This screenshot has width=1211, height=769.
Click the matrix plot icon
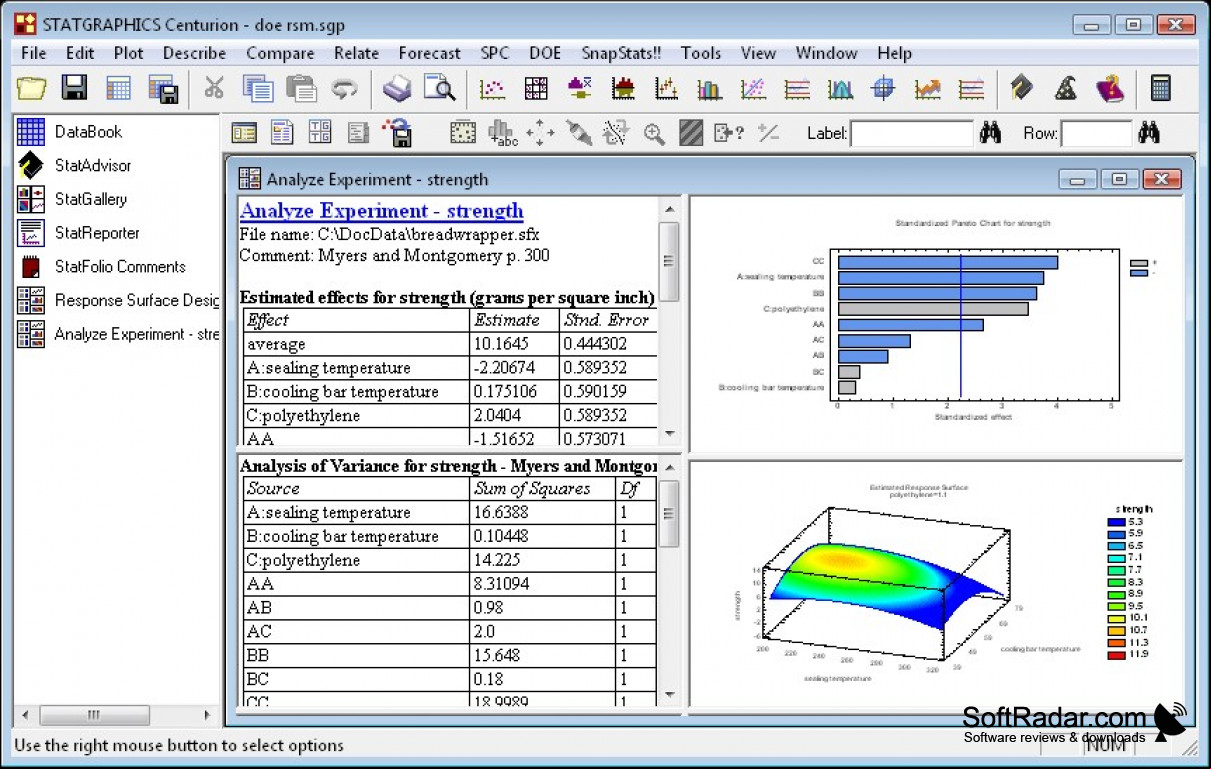[536, 88]
